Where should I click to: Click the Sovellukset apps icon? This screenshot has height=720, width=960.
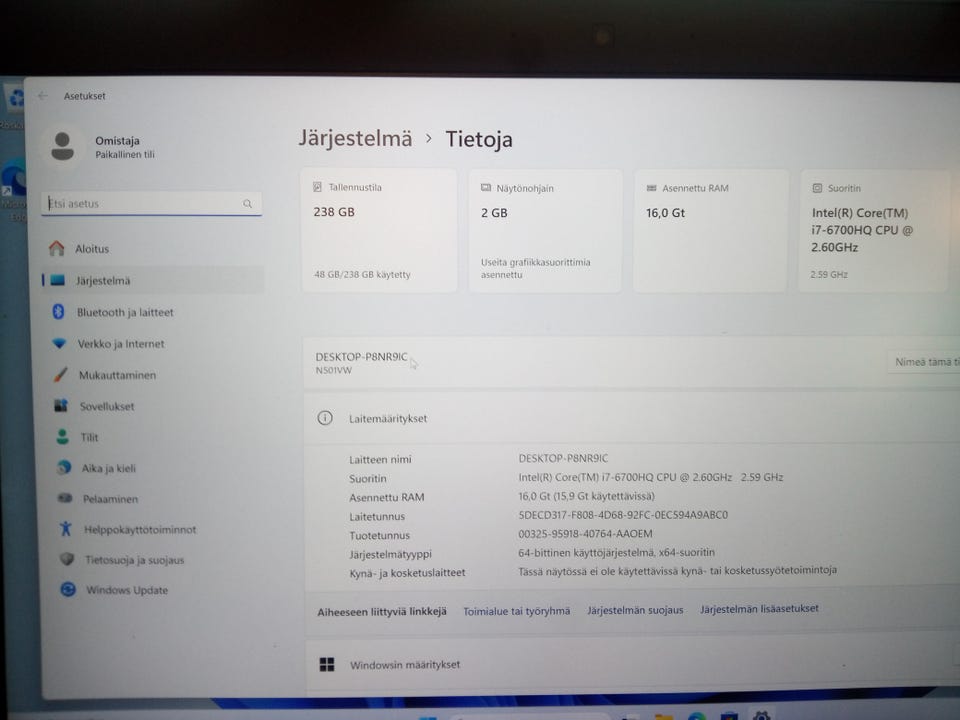tap(61, 406)
